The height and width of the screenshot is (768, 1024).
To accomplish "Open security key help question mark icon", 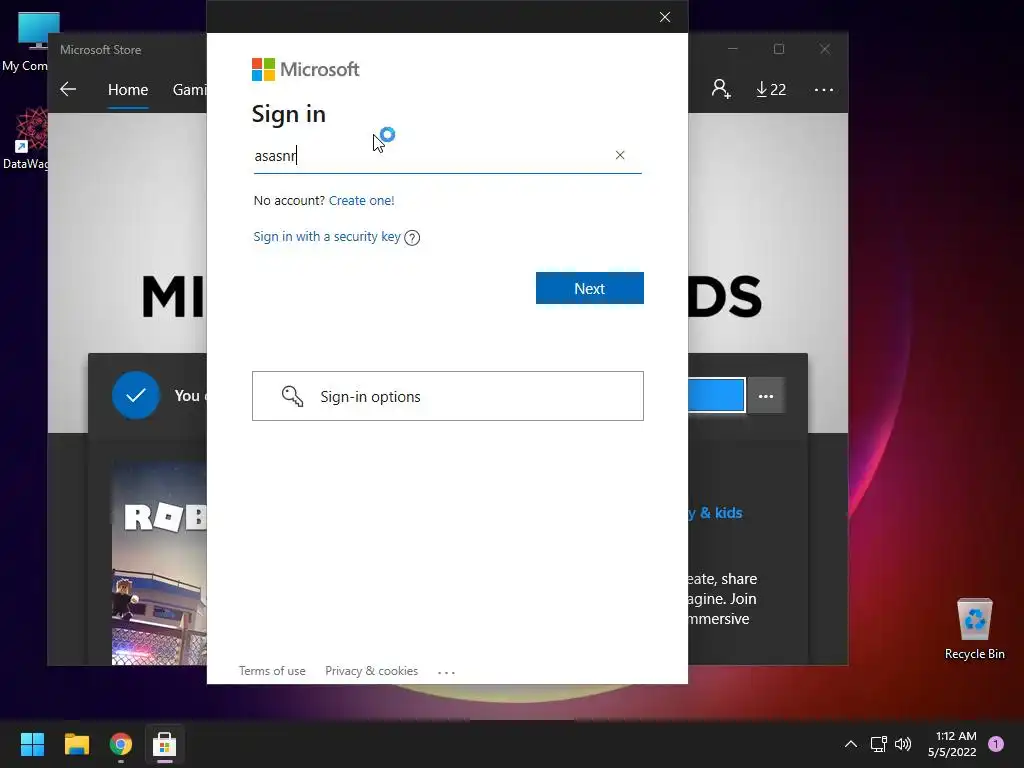I will [412, 238].
